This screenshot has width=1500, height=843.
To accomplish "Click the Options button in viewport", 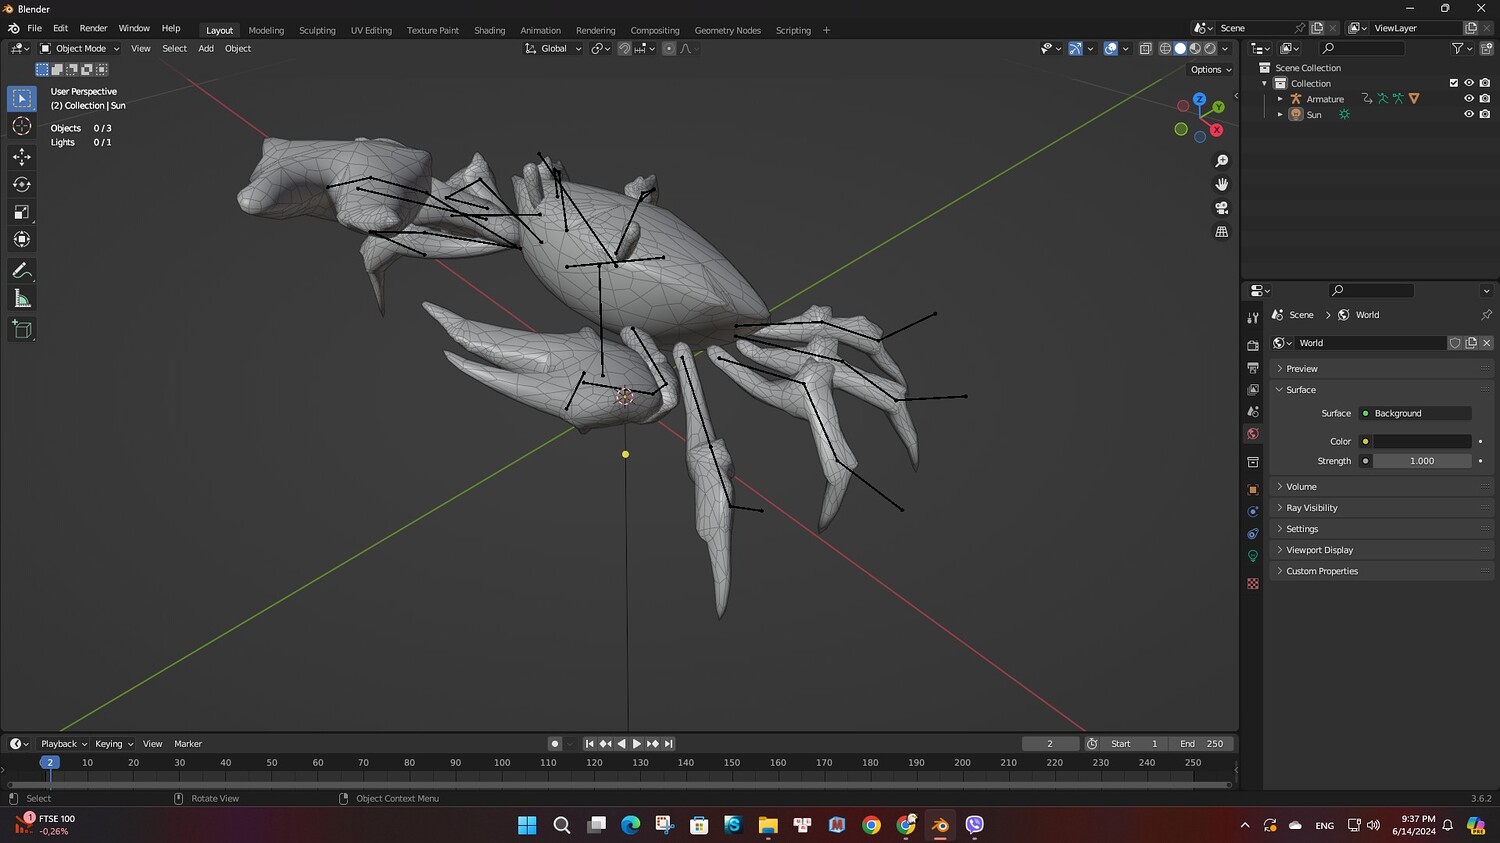I will (x=1210, y=70).
